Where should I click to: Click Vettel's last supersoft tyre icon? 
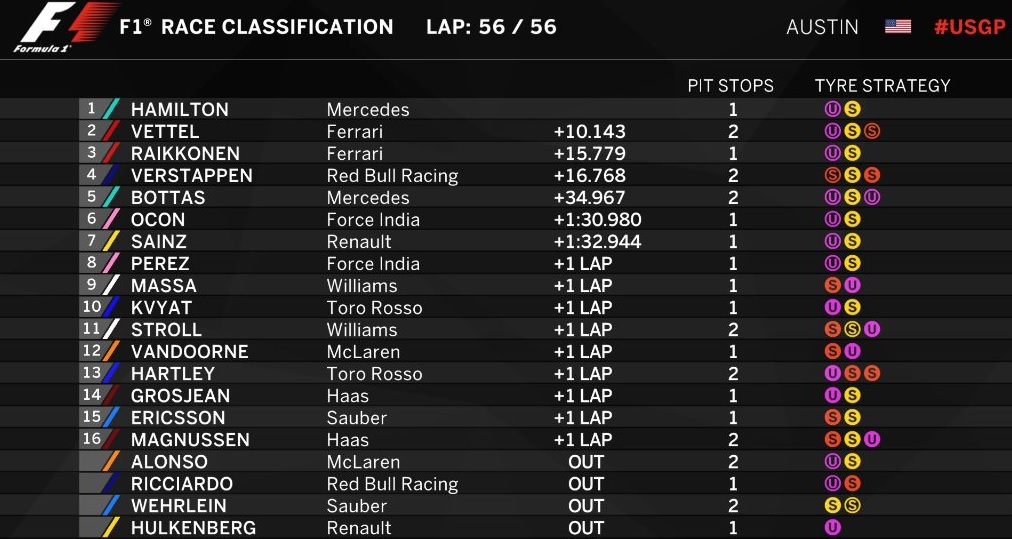click(x=872, y=132)
